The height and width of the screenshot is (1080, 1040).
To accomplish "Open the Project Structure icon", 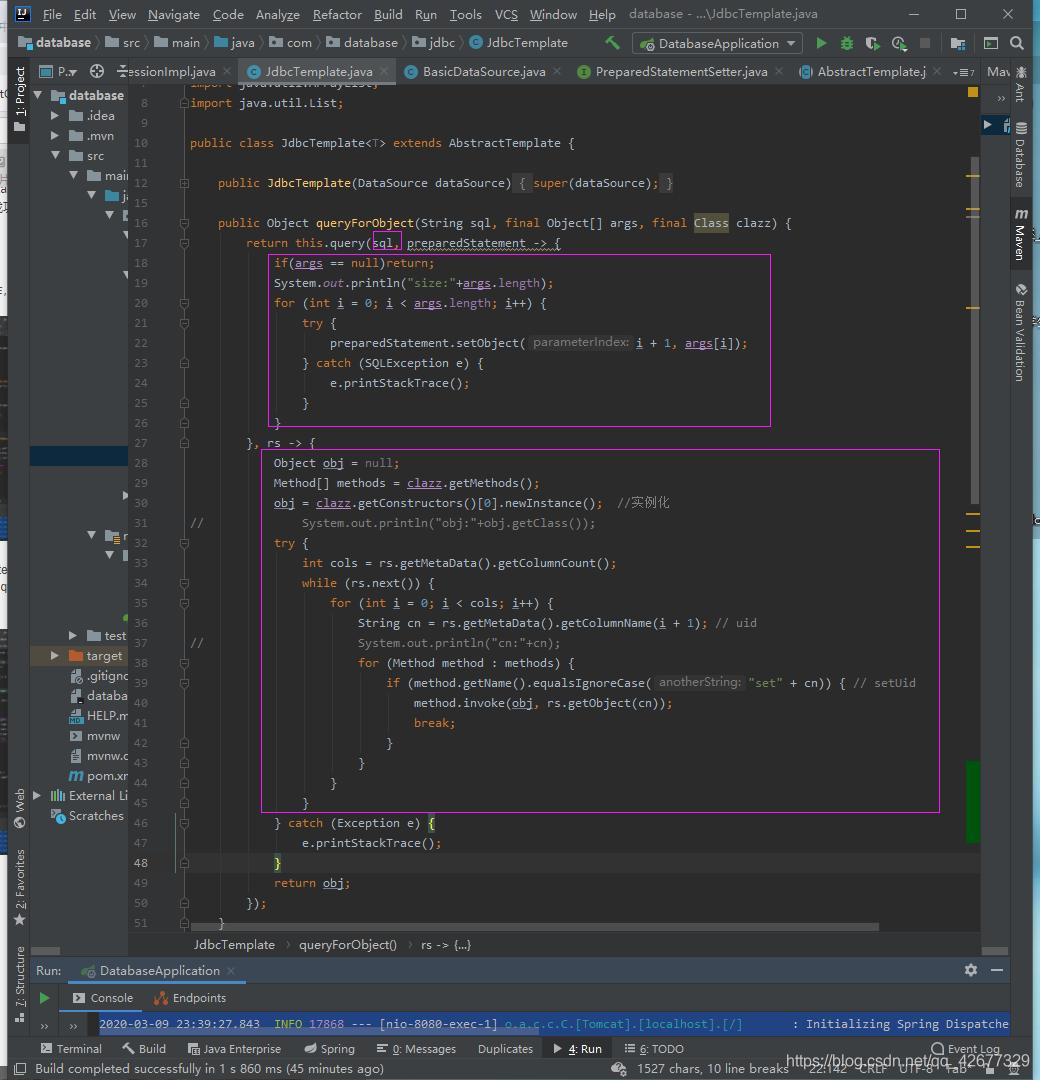I will (x=958, y=43).
